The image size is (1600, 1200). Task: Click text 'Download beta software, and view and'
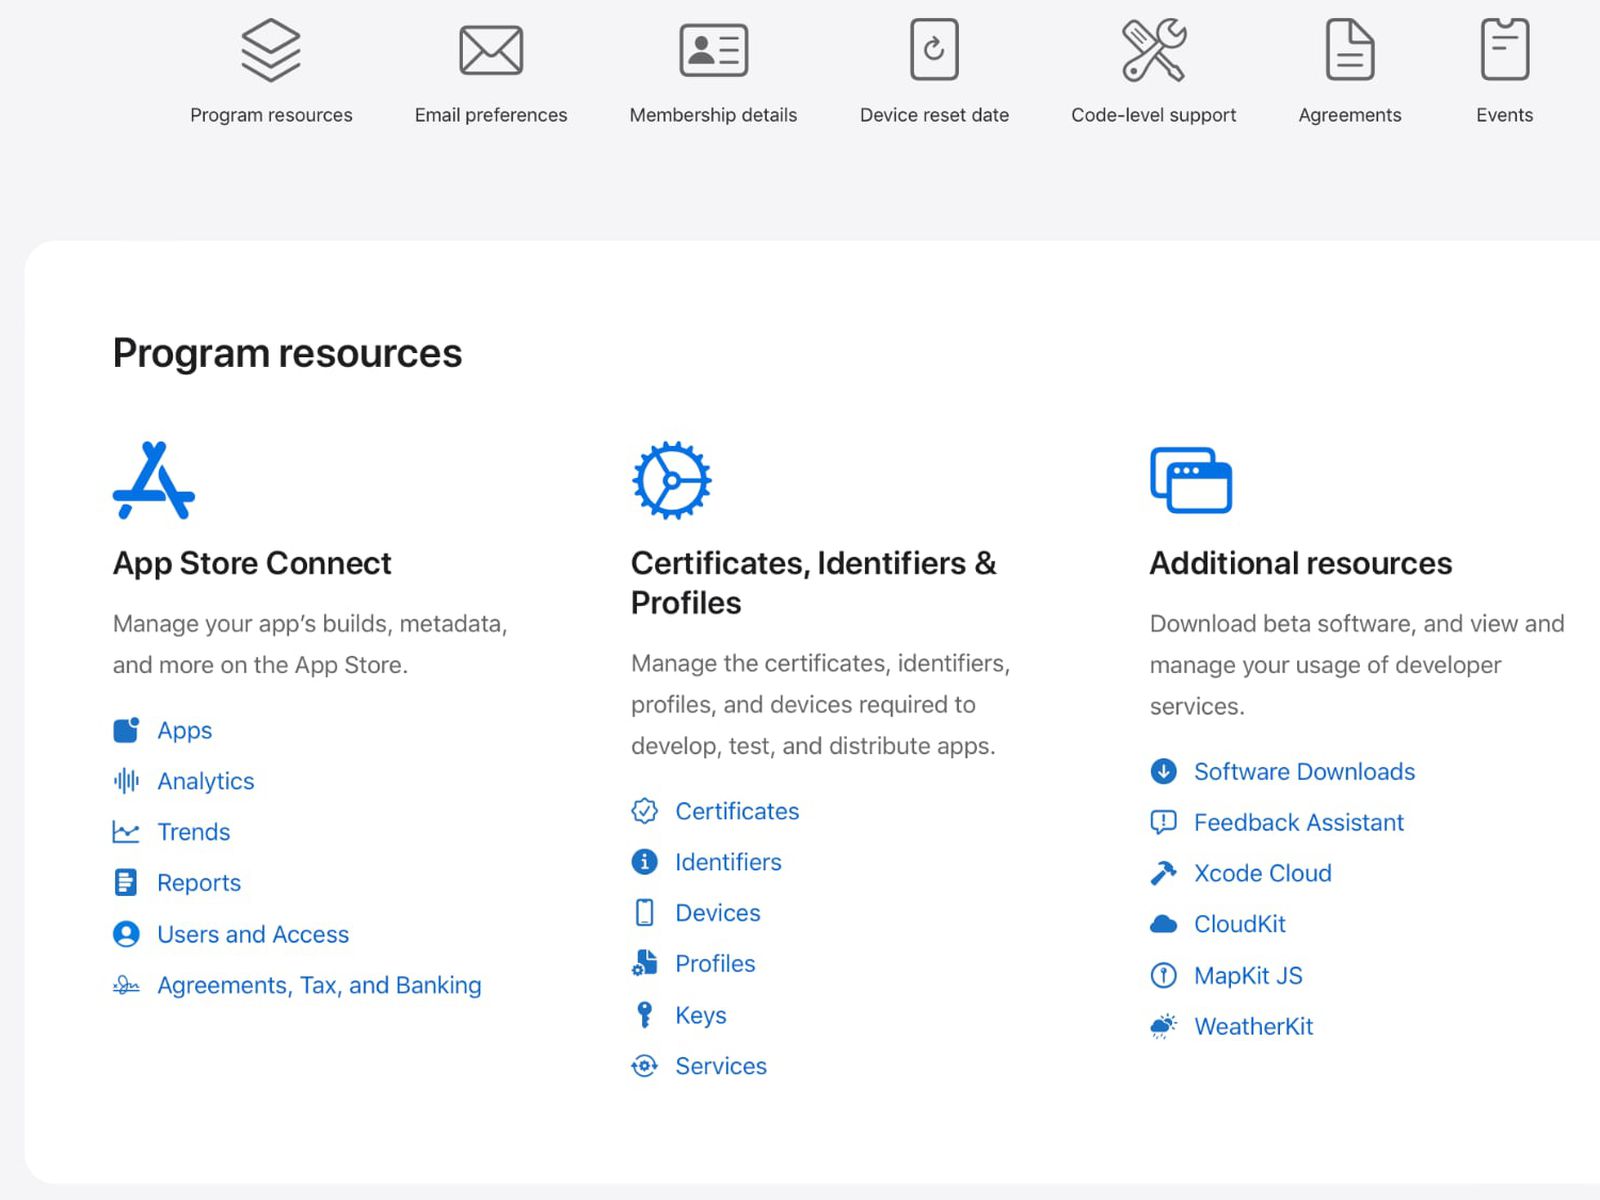coord(1357,624)
